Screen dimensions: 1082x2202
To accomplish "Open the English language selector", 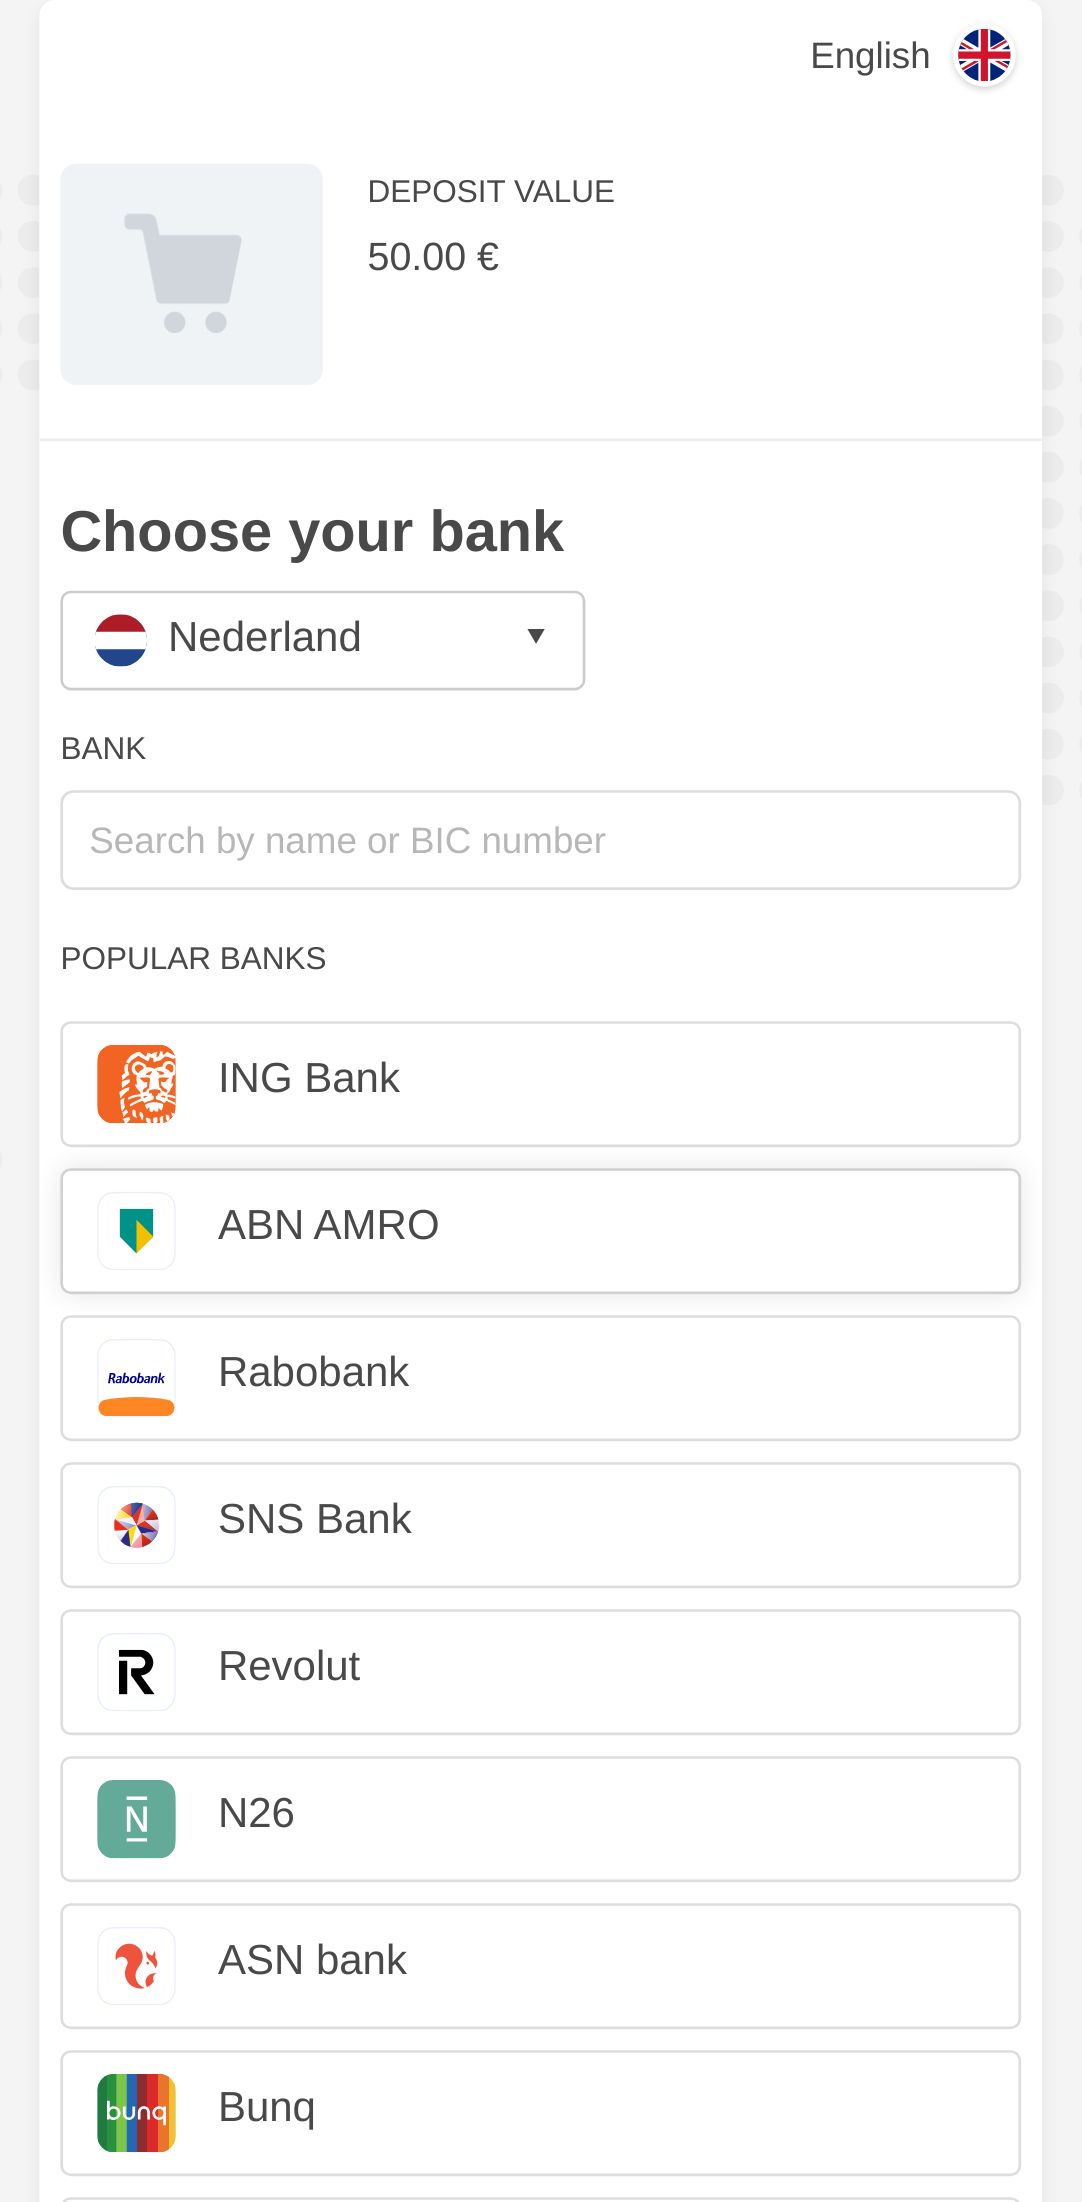I will click(x=871, y=56).
